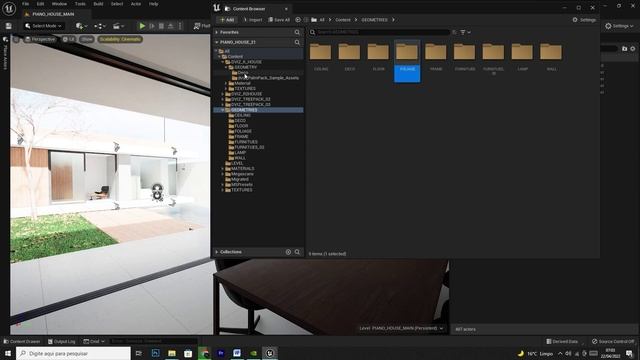Viewport: 640px width, 360px height.
Task: Open the File menu
Action: pos(25,4)
